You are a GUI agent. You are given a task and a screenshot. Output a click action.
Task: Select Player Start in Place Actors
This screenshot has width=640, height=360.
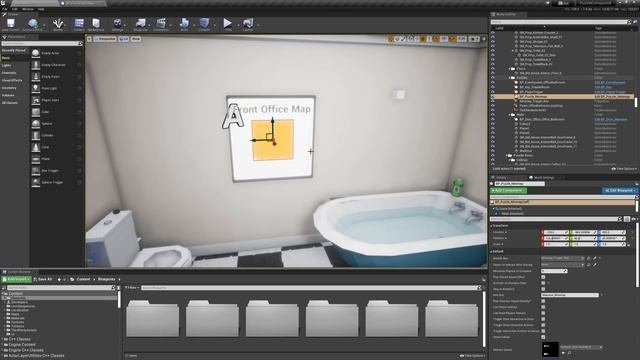pyautogui.click(x=56, y=100)
